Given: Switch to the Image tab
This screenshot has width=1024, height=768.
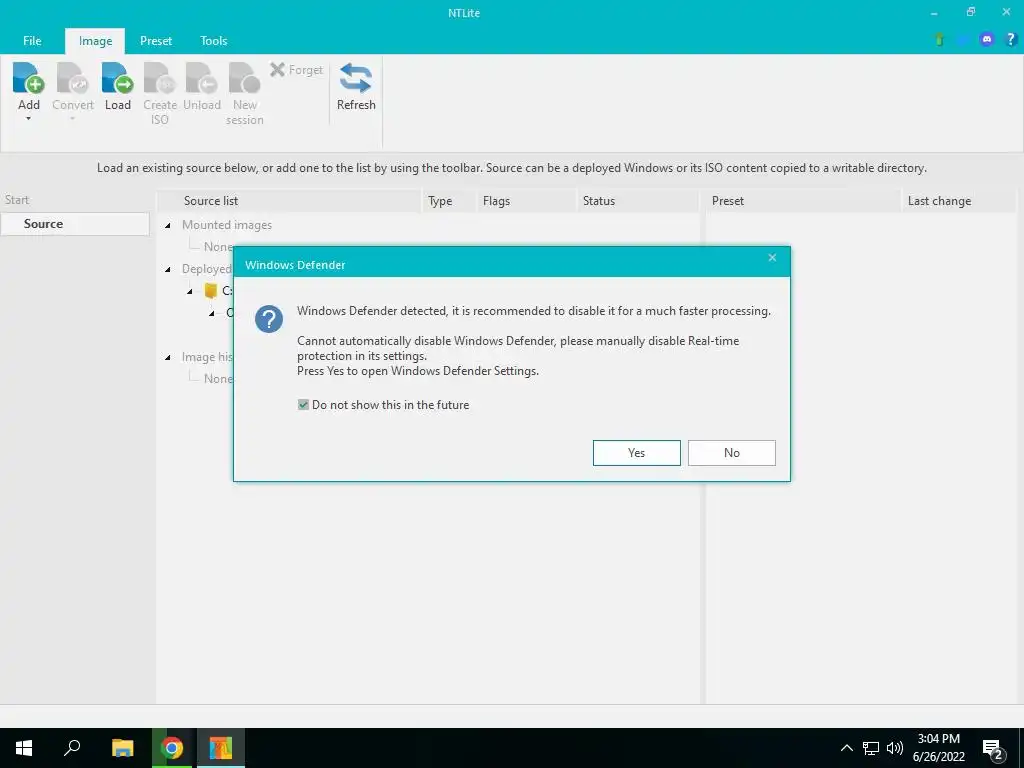Looking at the screenshot, I should [x=95, y=40].
